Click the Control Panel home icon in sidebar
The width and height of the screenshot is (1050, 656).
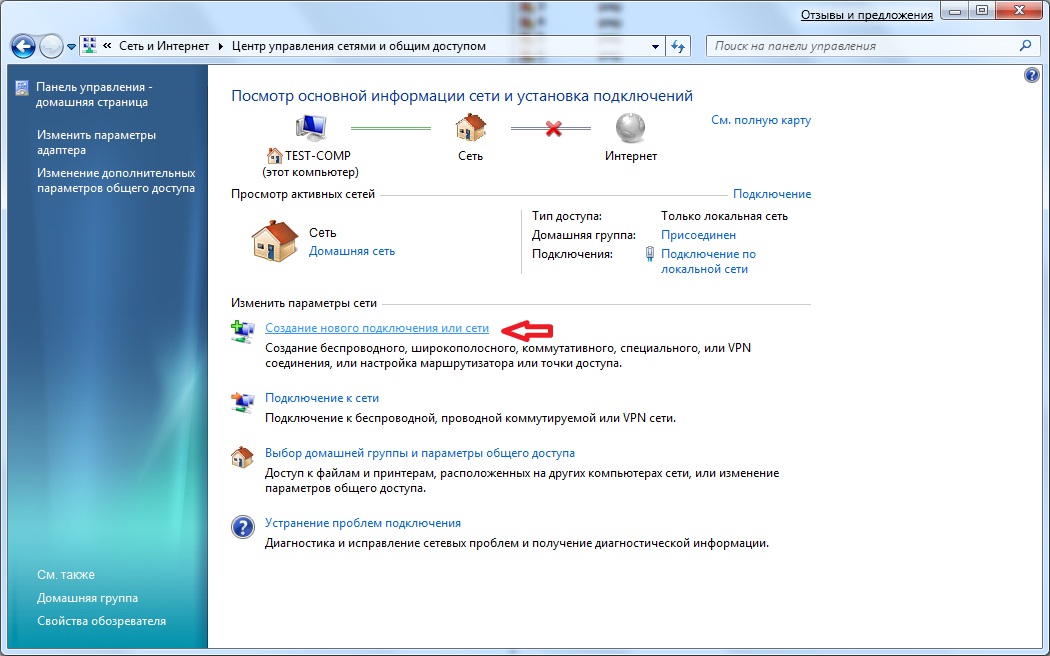coord(22,88)
